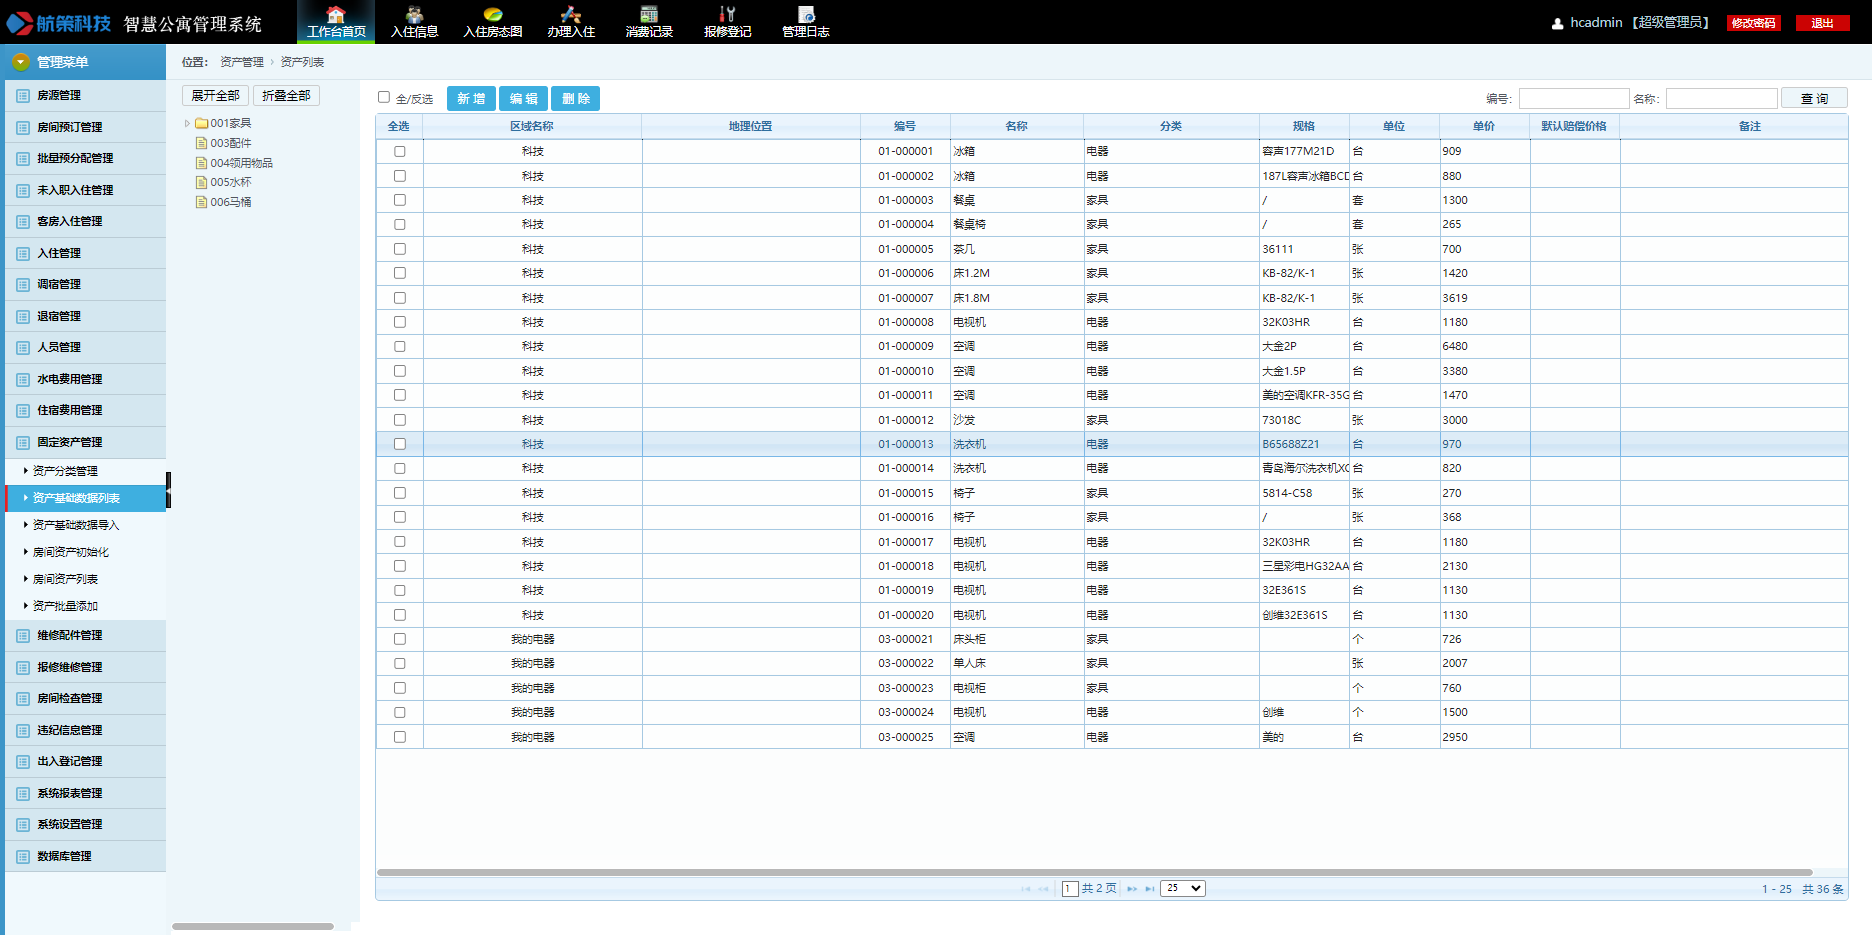
Task: Click the 办理入住 check-in icon
Action: pos(570,21)
